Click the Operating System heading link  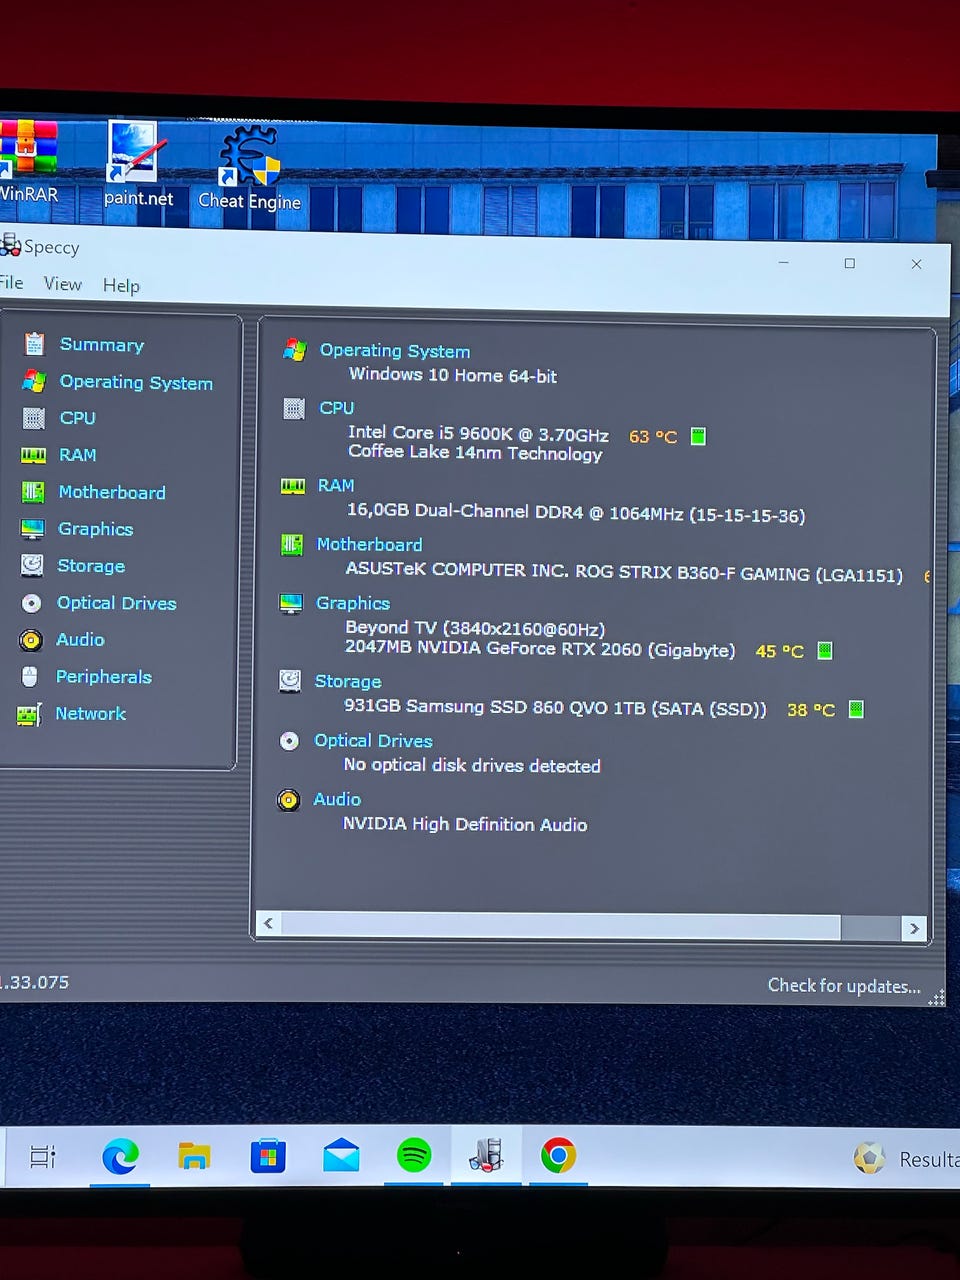pos(395,351)
